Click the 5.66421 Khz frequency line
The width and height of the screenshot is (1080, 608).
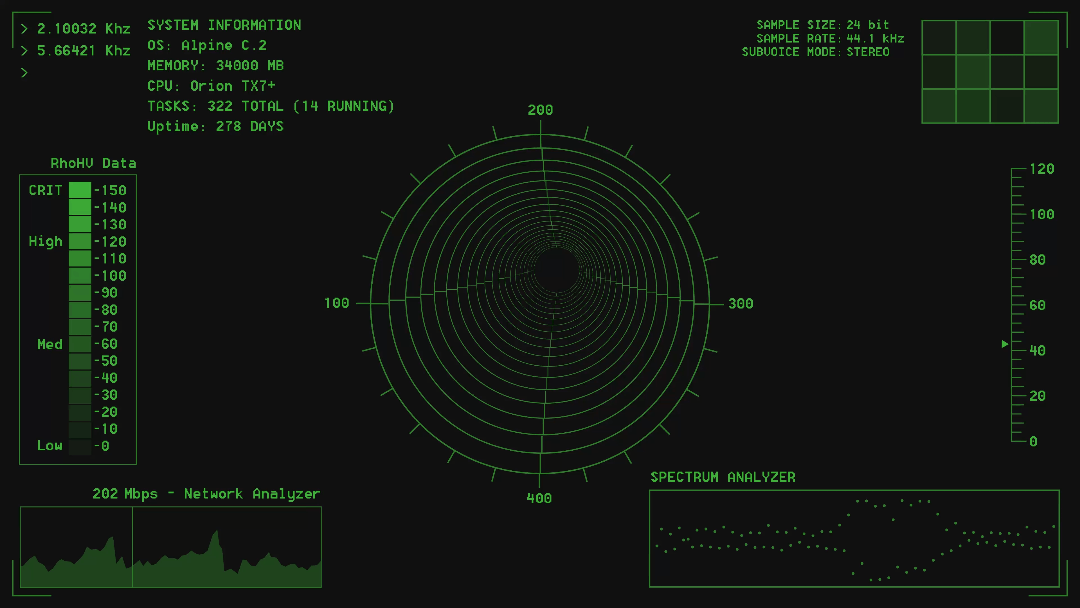tap(76, 51)
